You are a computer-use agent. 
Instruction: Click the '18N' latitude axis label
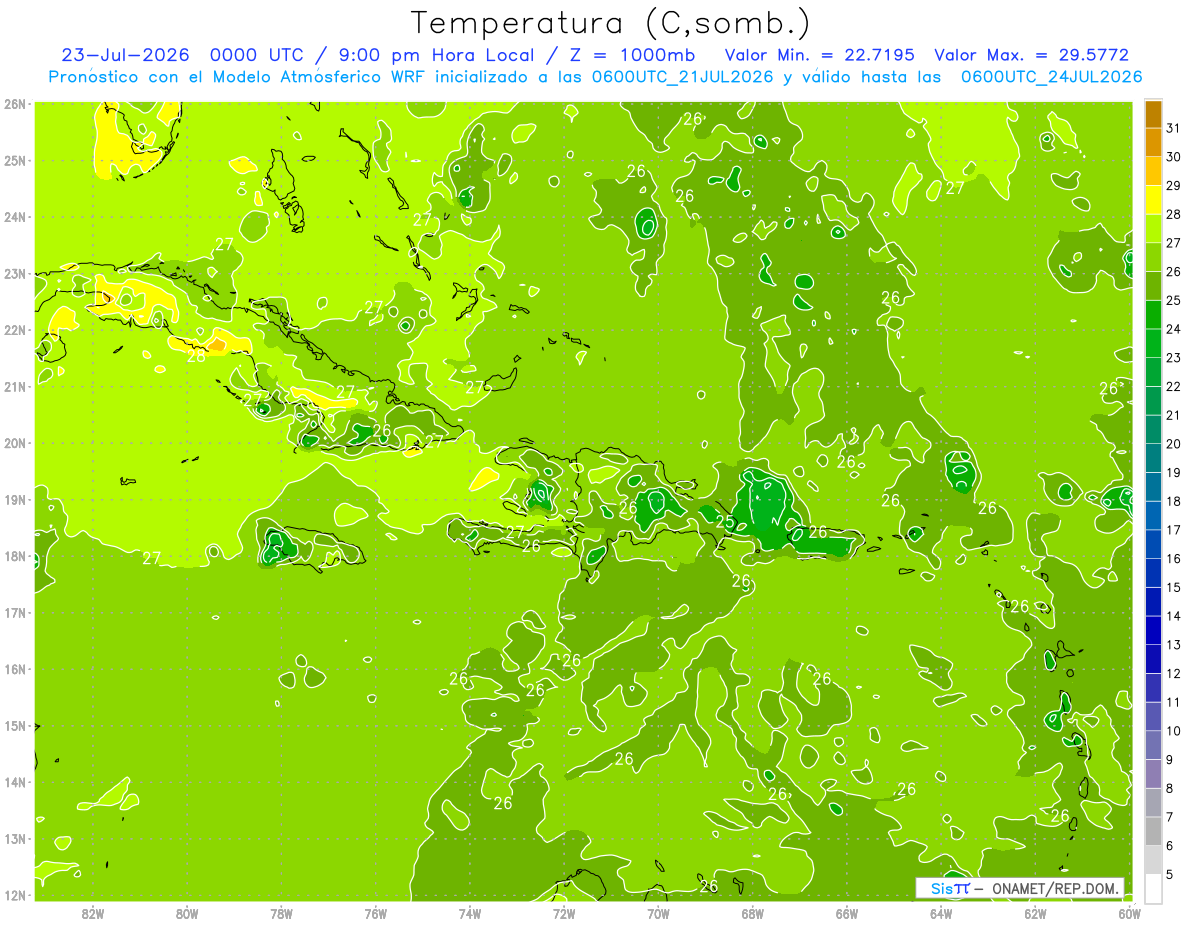coord(14,556)
